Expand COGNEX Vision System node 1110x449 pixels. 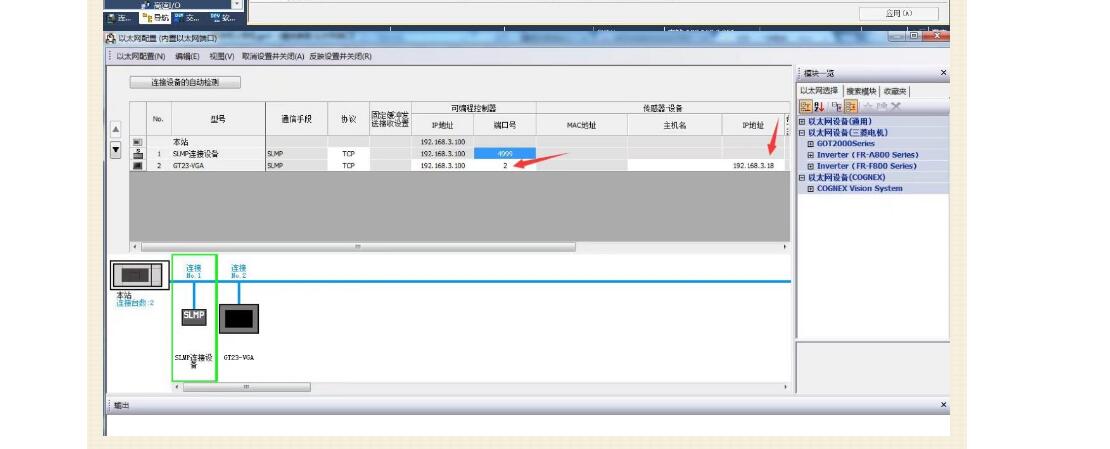810,188
